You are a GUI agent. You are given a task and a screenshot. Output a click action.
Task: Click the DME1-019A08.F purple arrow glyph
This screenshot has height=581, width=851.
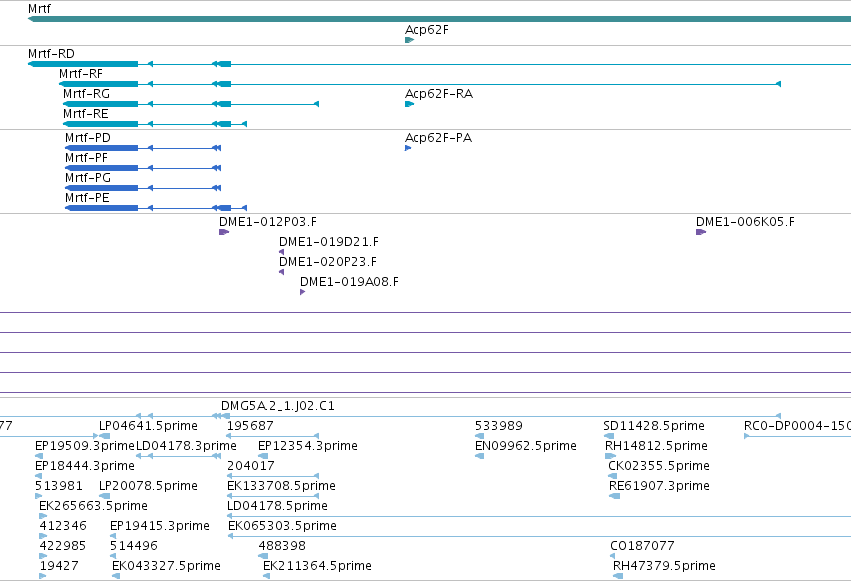(302, 292)
